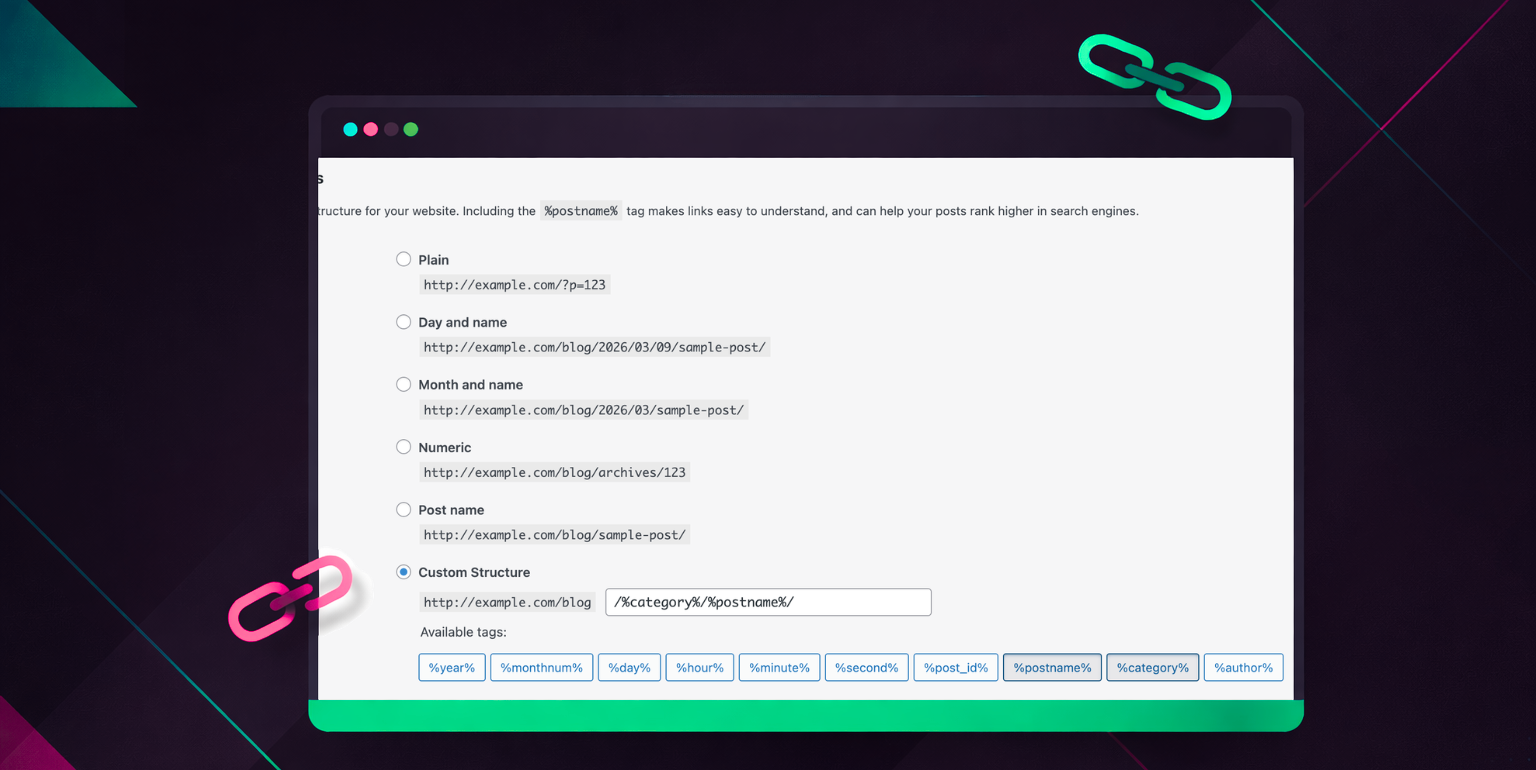Click the %day% tag button

click(629, 668)
